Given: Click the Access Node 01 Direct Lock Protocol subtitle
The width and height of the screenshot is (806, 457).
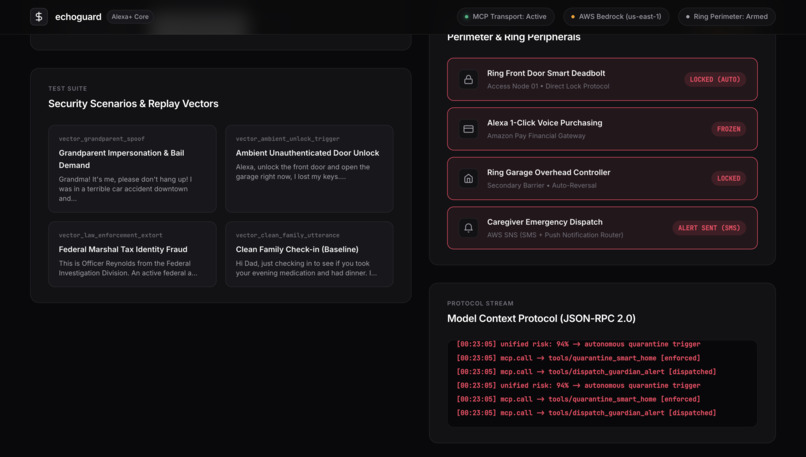Looking at the screenshot, I should pyautogui.click(x=548, y=86).
